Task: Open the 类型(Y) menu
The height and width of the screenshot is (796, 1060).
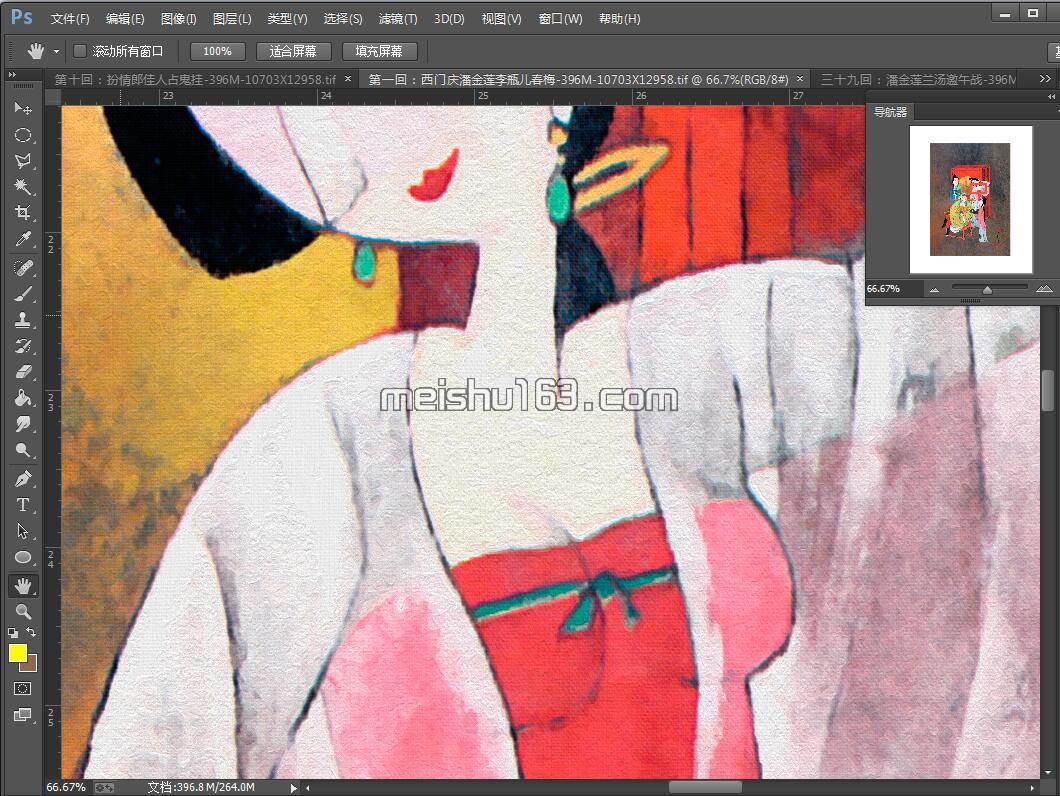Action: (287, 19)
